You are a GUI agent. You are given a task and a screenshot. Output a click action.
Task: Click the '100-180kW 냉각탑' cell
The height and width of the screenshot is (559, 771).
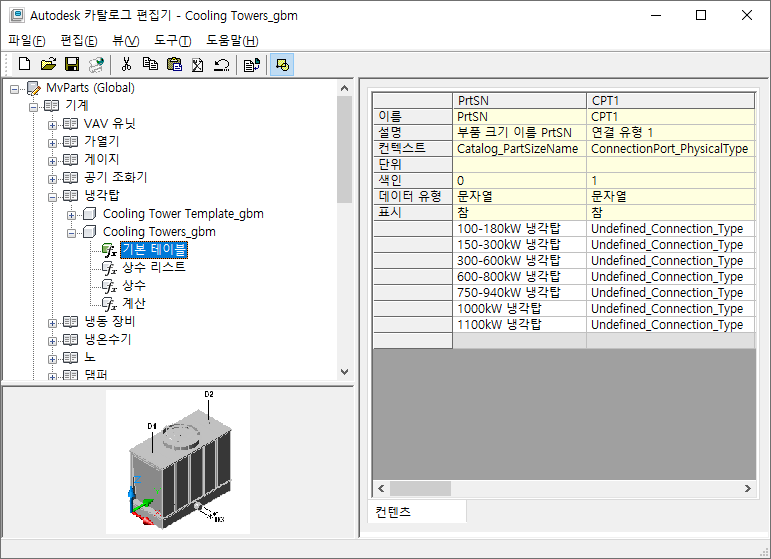point(519,229)
